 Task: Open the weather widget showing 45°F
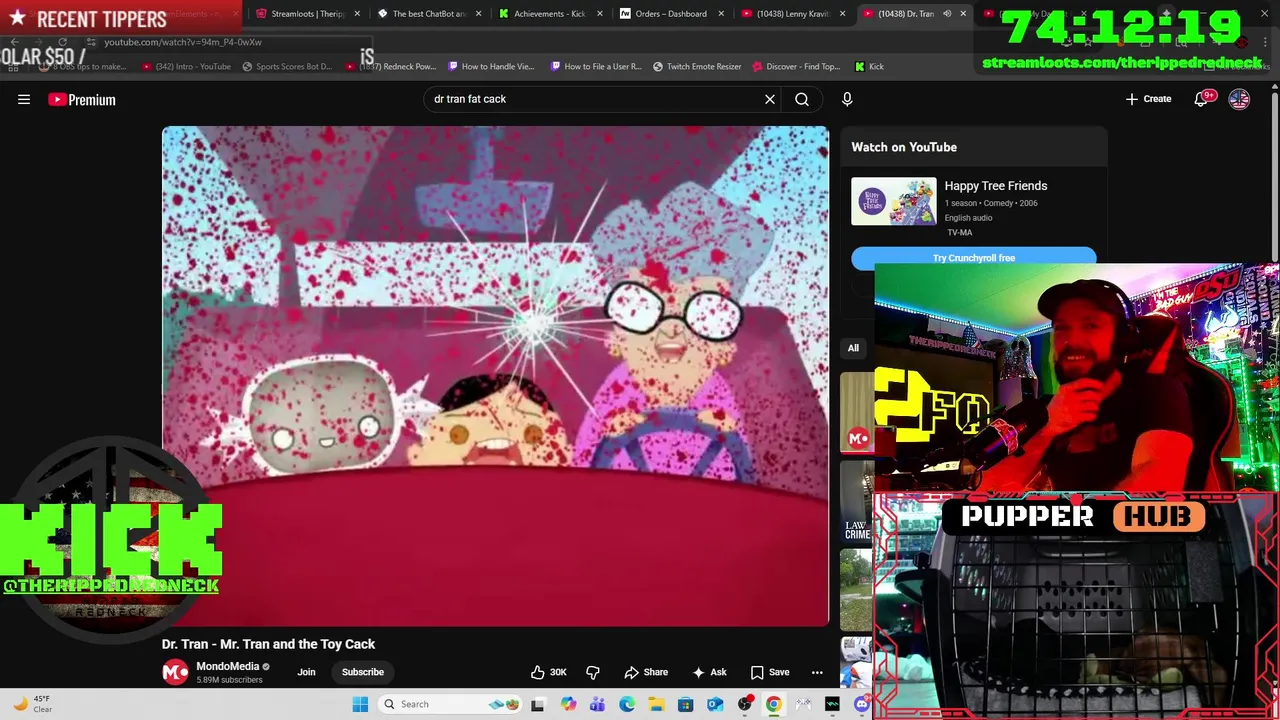pyautogui.click(x=33, y=704)
